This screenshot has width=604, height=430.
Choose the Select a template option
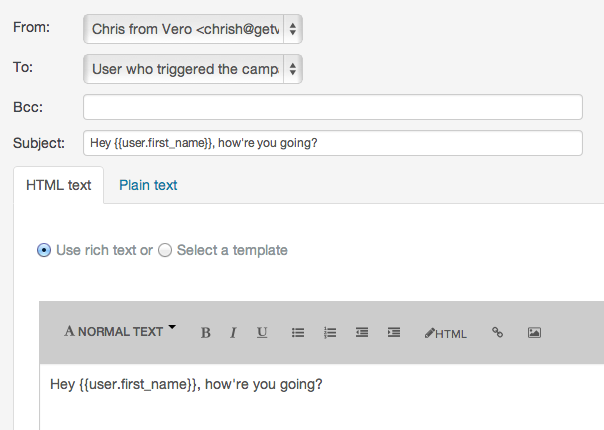click(x=166, y=250)
